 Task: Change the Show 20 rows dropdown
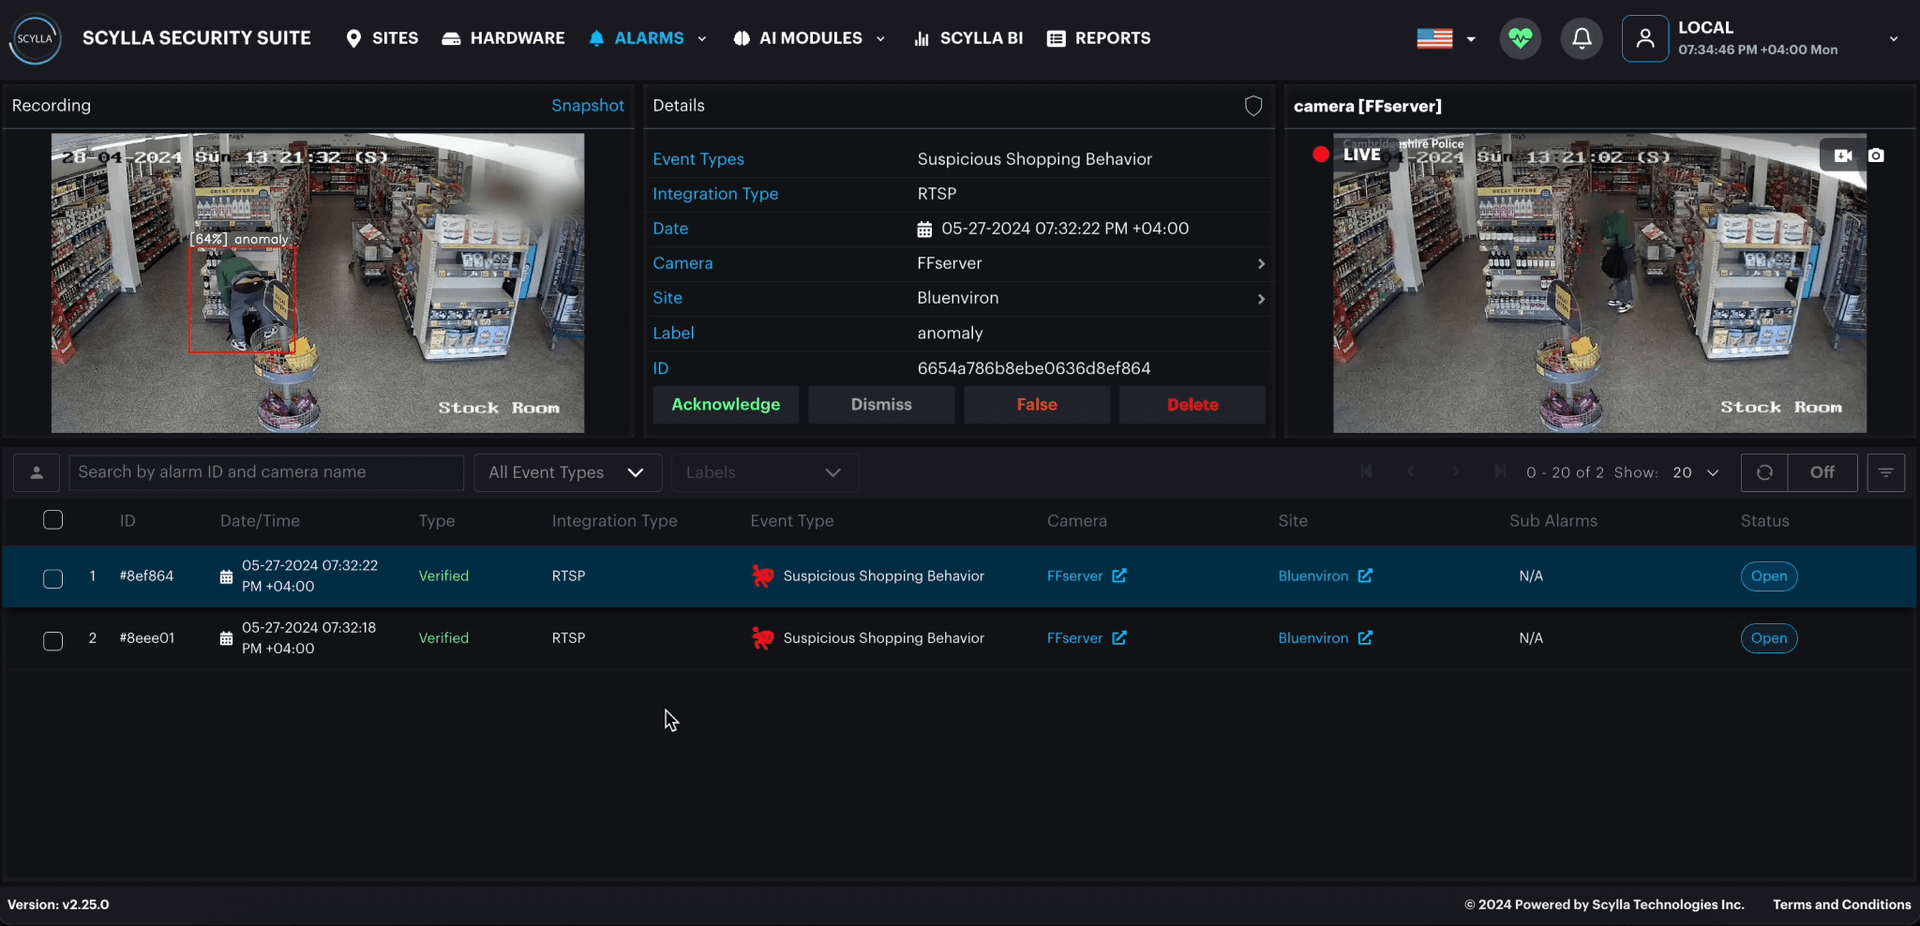click(x=1696, y=473)
